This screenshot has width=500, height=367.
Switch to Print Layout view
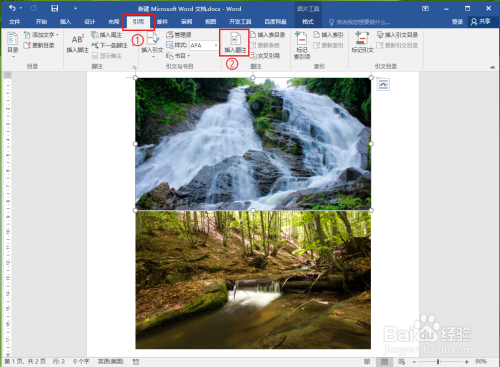(x=384, y=362)
